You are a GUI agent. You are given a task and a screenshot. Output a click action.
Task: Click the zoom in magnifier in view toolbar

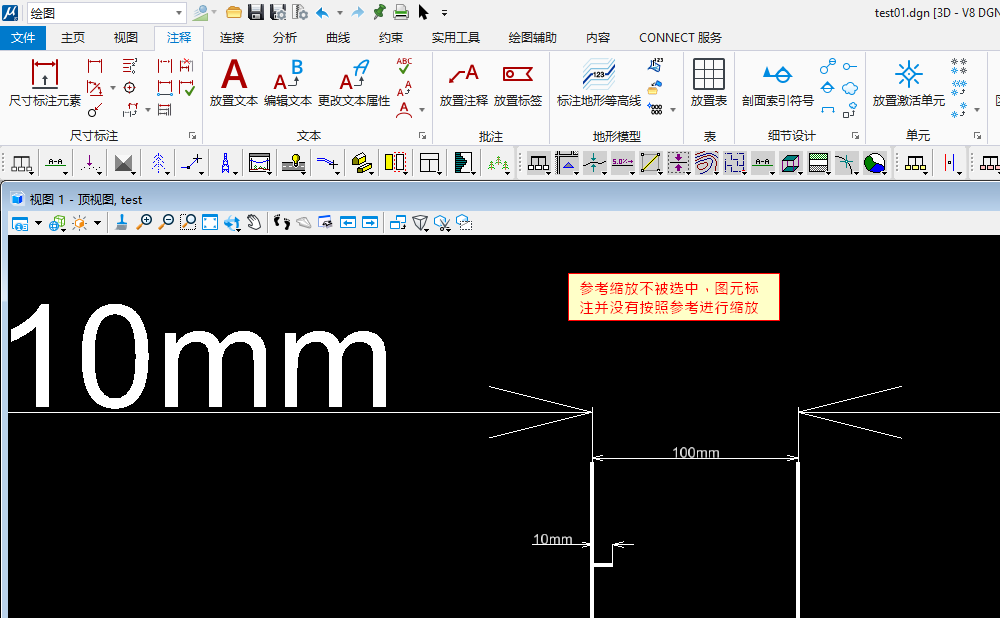pyautogui.click(x=145, y=222)
